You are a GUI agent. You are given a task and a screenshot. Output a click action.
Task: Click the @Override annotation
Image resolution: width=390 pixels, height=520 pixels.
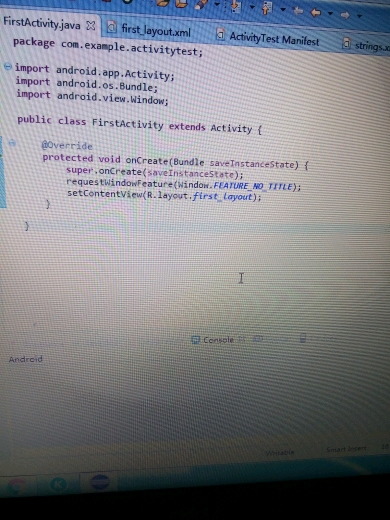67,145
